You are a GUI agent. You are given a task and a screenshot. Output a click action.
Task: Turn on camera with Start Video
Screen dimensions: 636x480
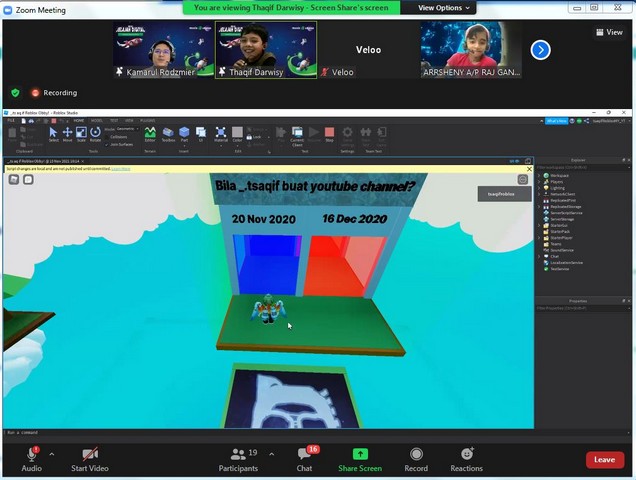click(x=90, y=455)
